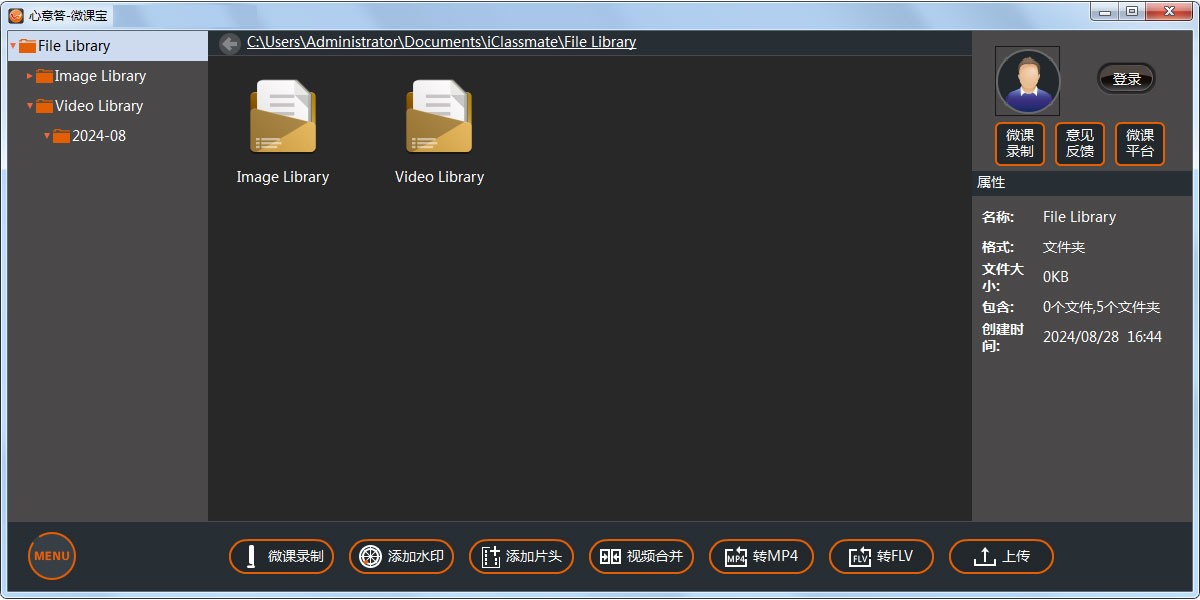Minimize the 心意答-微课宝 window
Screen dimensions: 1200x600
1104,11
